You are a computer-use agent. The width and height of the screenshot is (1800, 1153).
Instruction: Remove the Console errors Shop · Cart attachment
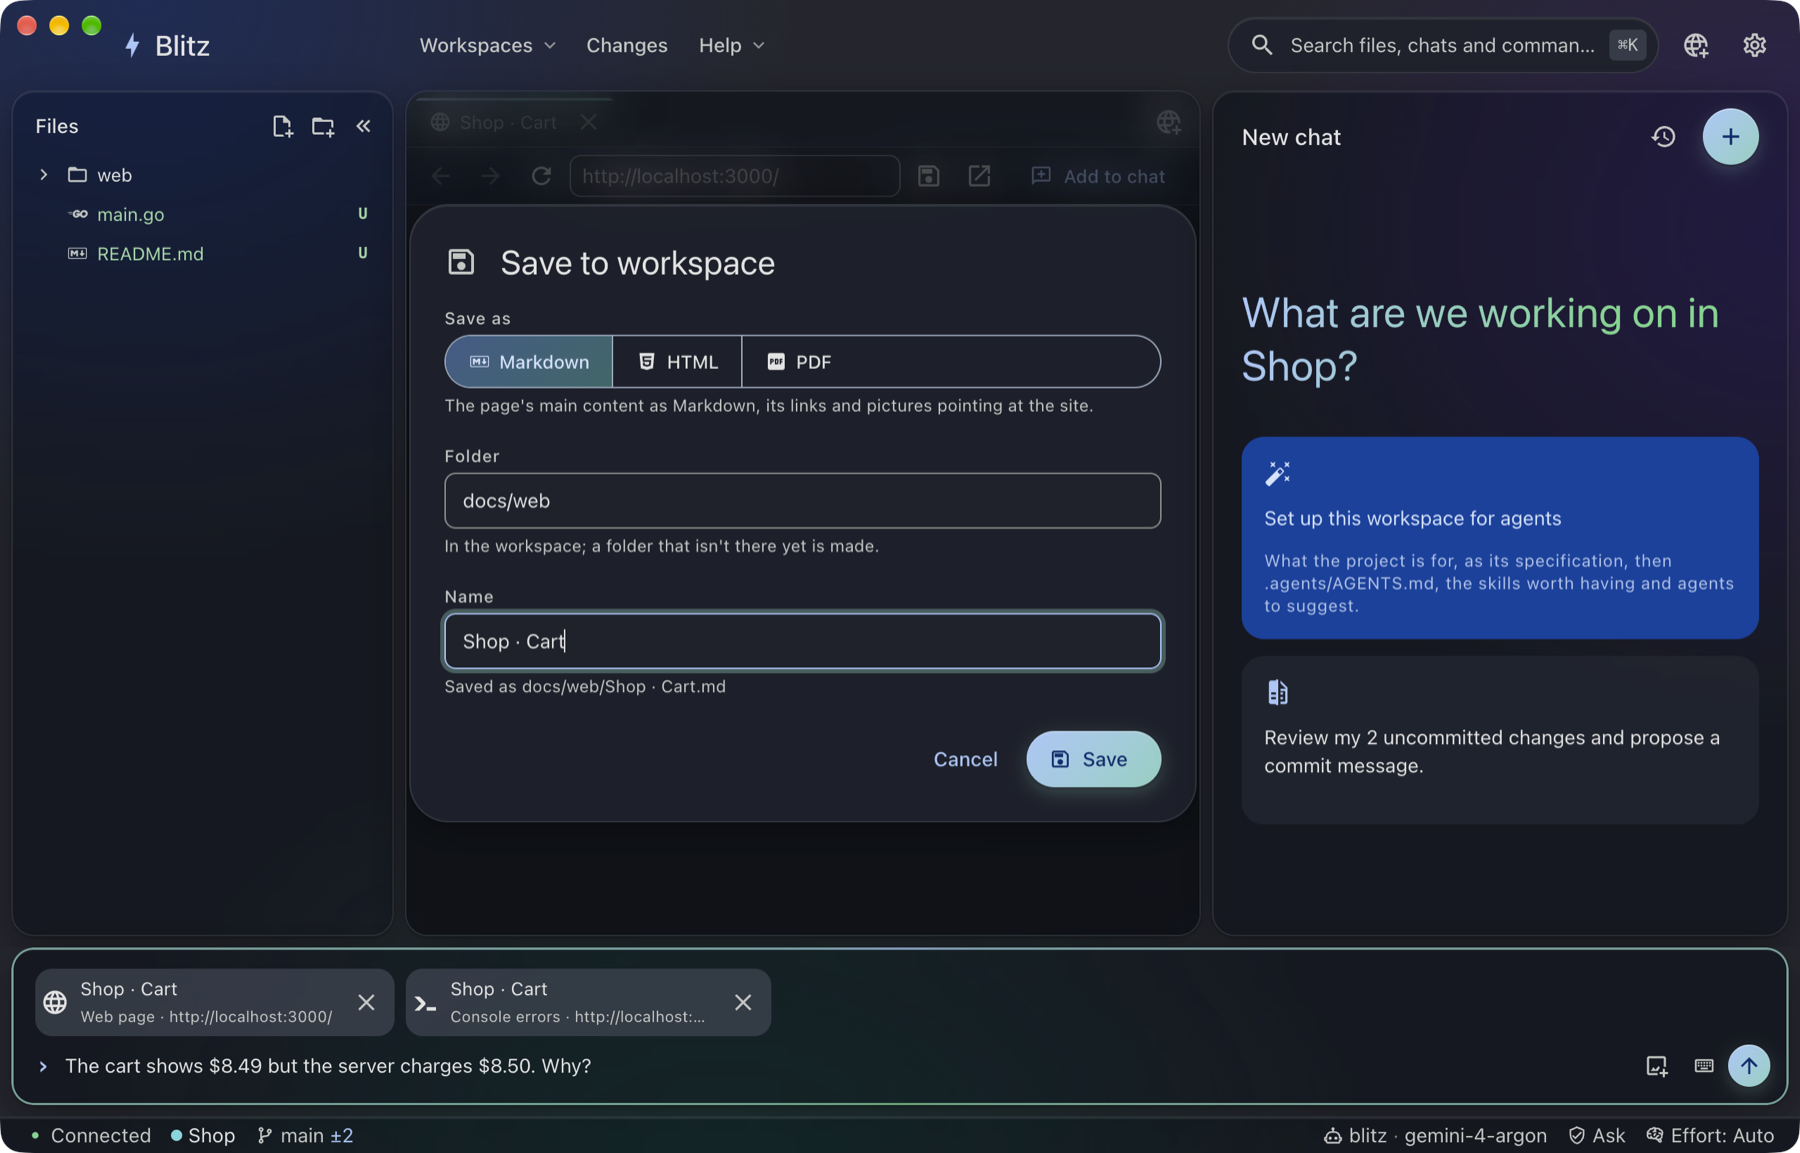(743, 1002)
